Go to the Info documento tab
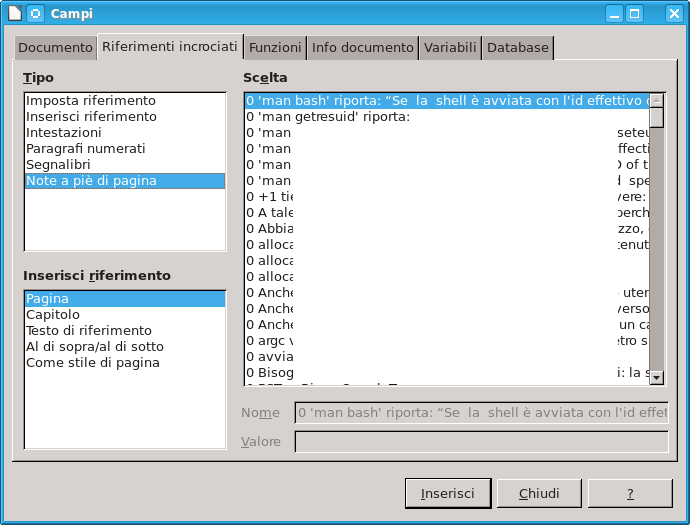The height and width of the screenshot is (525, 690). (x=362, y=48)
